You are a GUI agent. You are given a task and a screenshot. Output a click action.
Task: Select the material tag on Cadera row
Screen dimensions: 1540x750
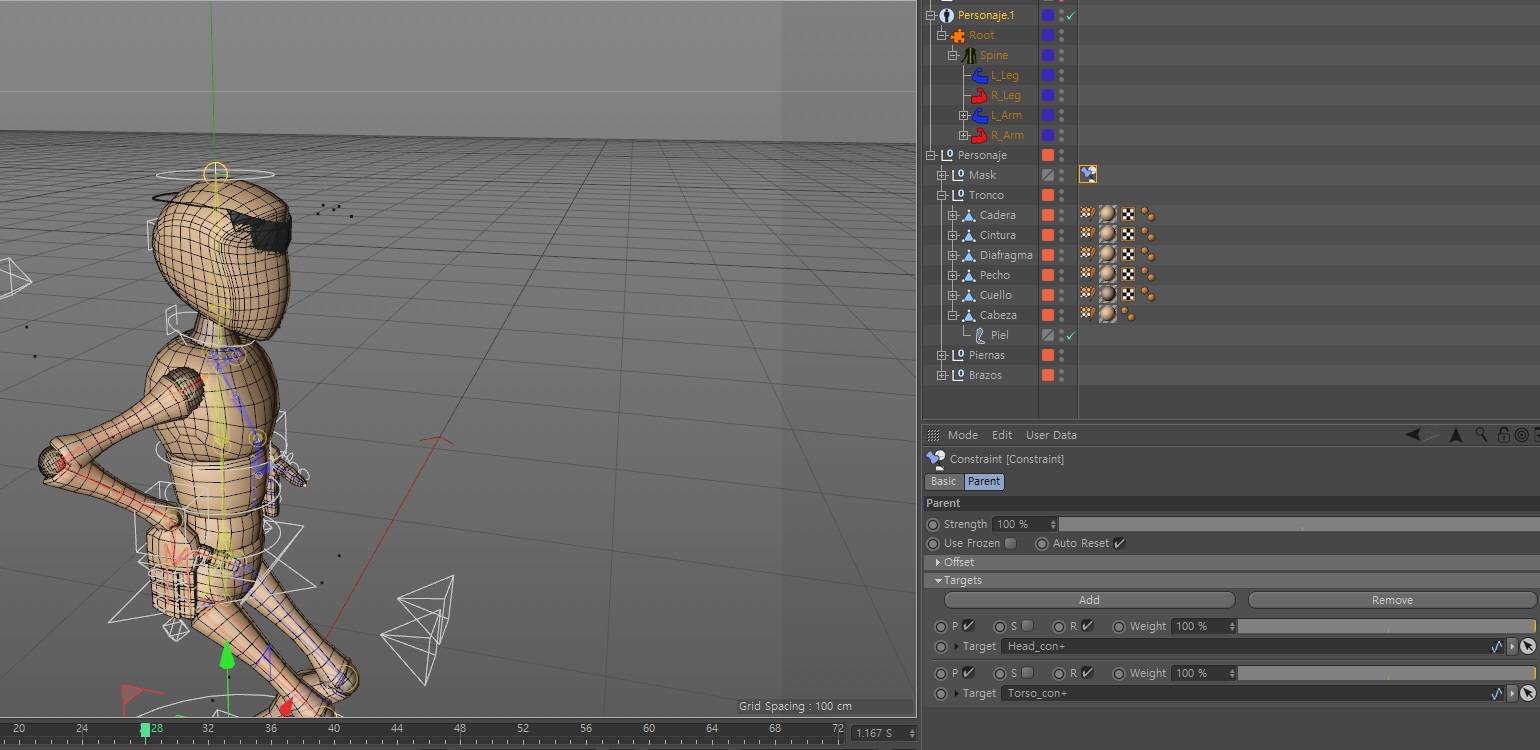click(1107, 214)
